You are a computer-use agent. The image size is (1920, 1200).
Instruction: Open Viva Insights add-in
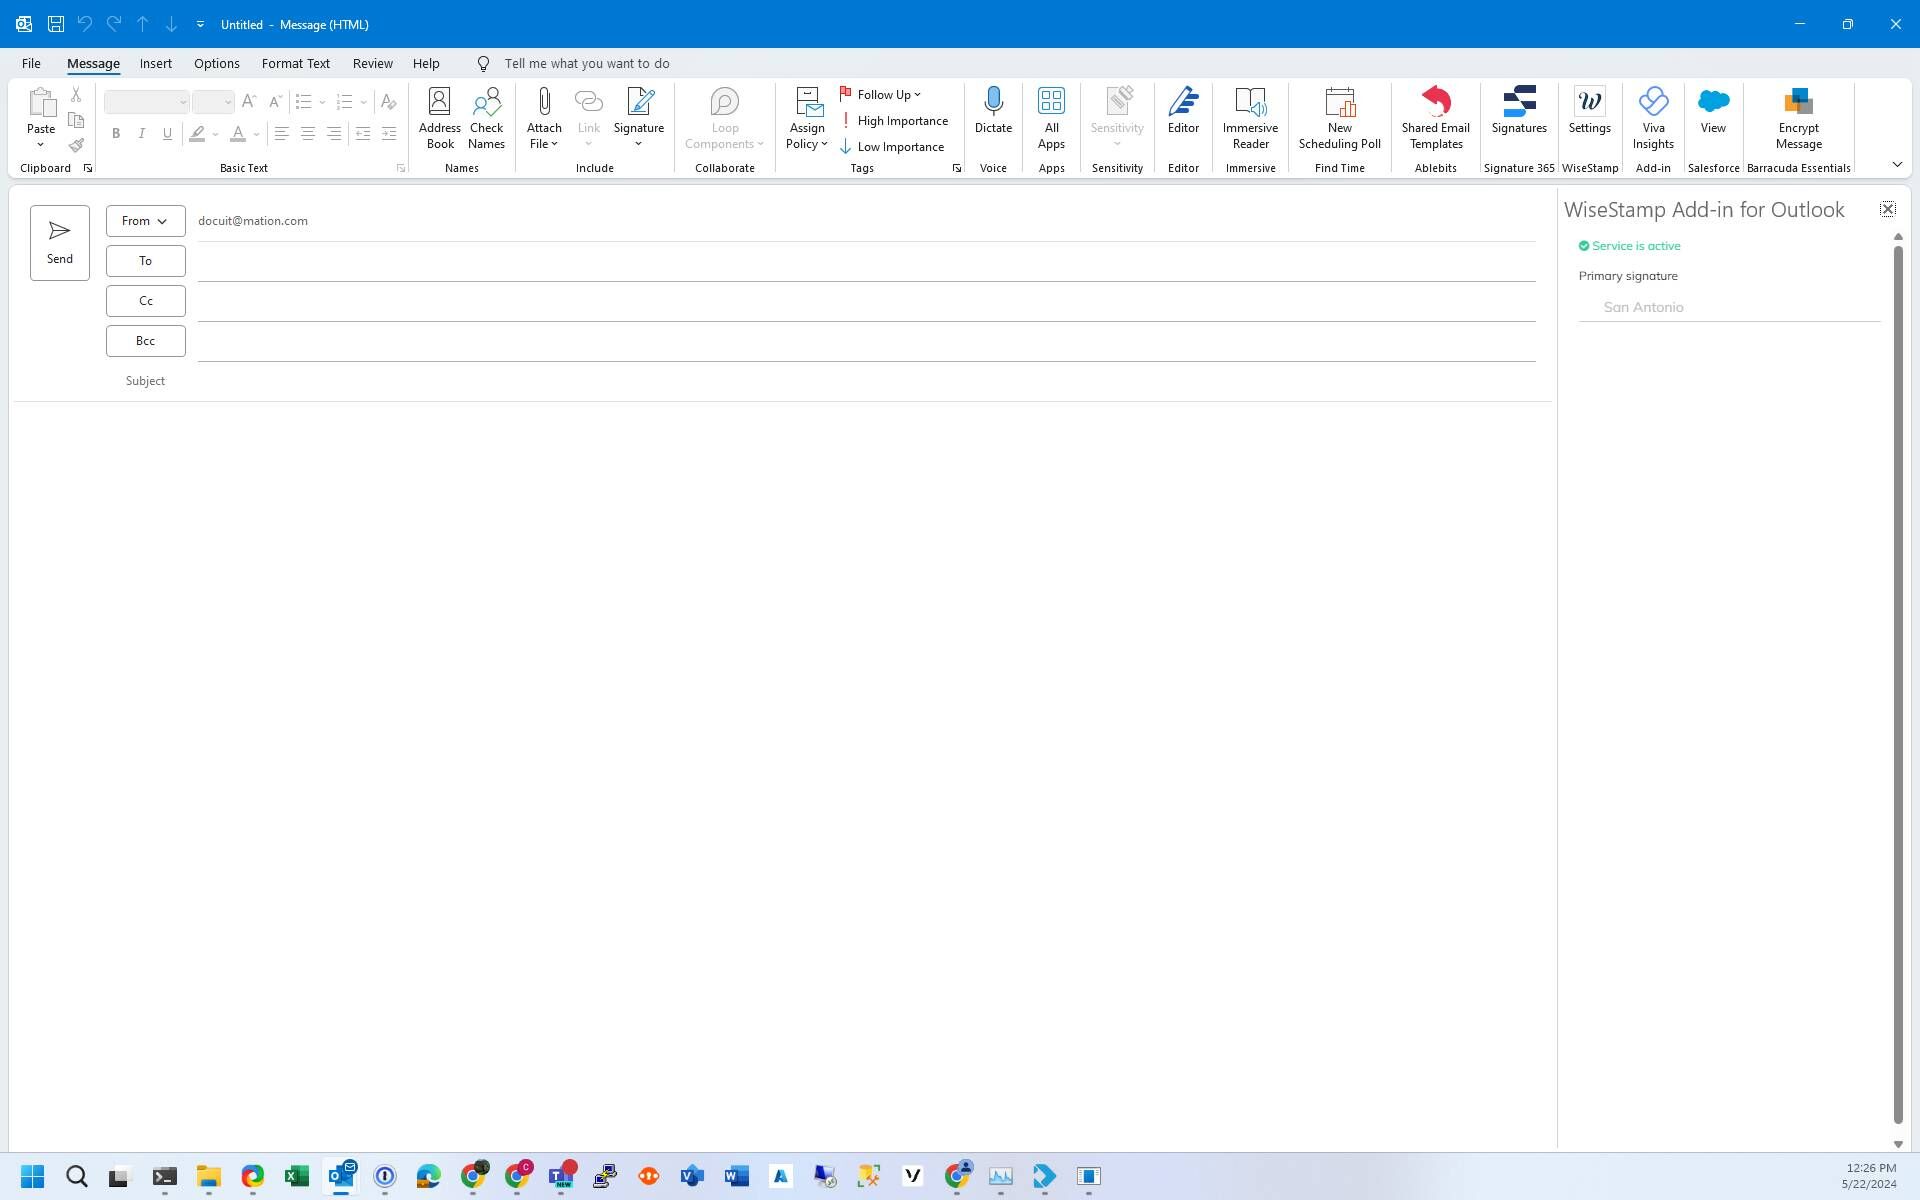coord(1653,118)
